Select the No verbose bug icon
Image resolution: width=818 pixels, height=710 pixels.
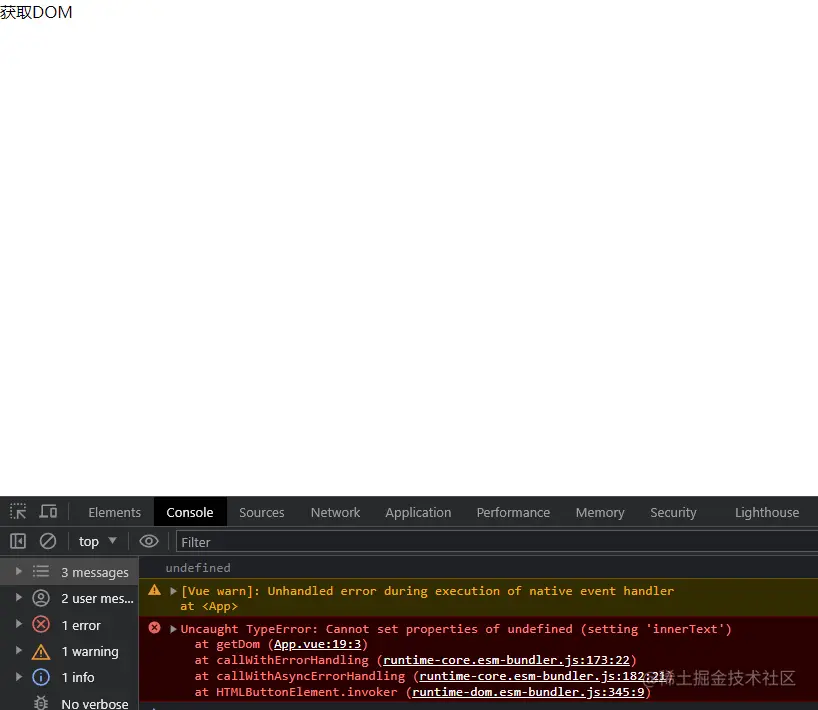click(x=41, y=703)
